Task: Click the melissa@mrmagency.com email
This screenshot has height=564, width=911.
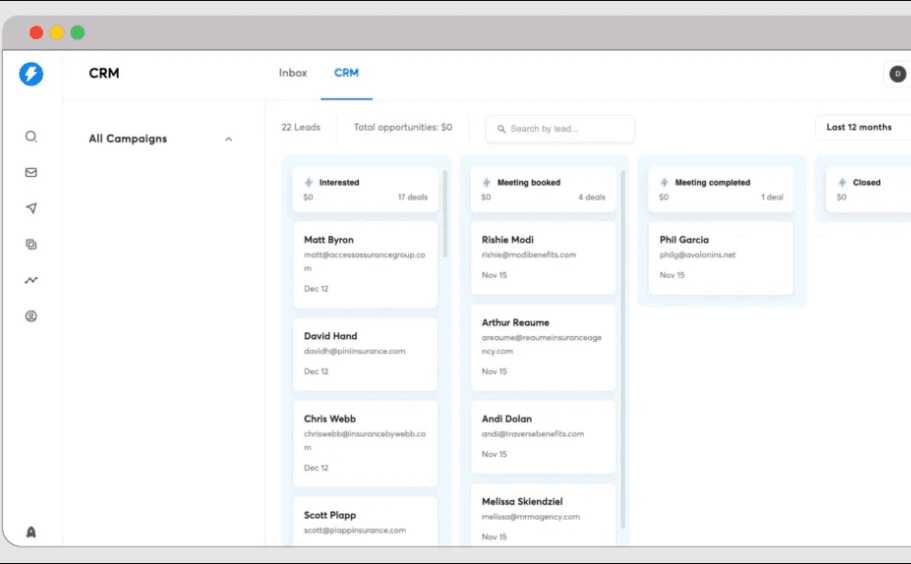Action: (x=530, y=517)
